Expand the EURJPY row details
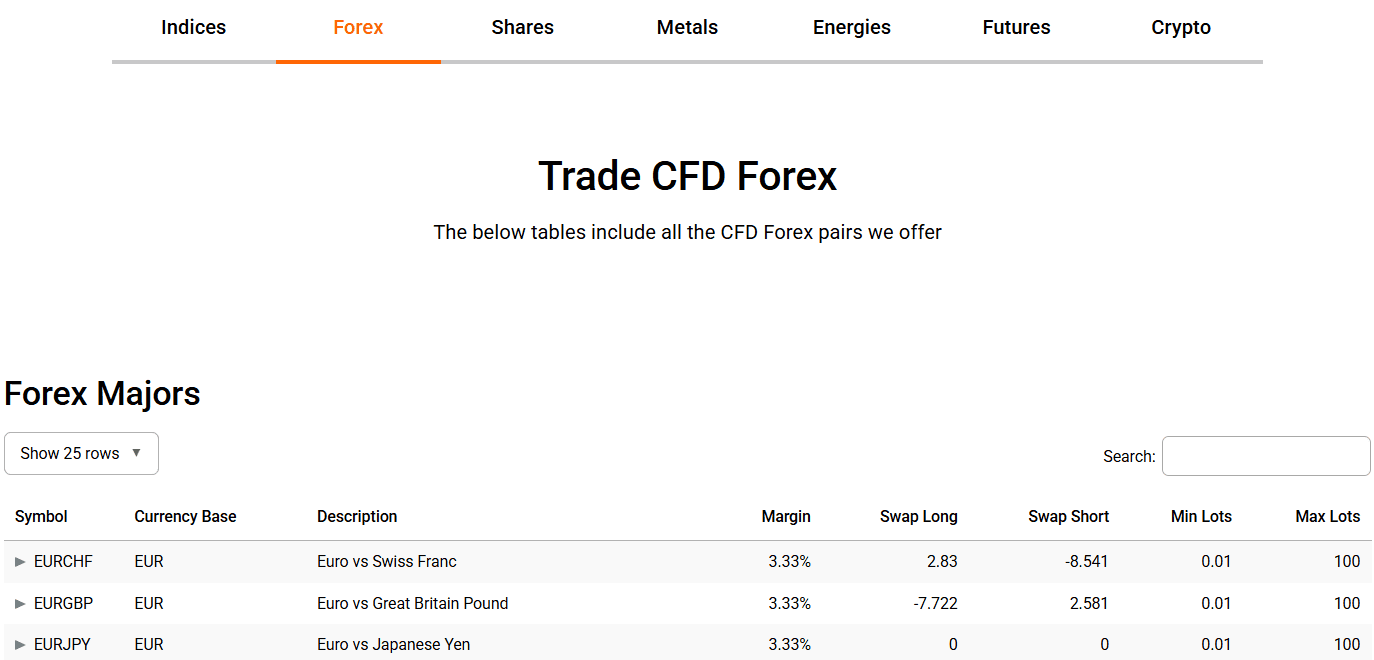Viewport: 1374px width, 660px height. 20,644
